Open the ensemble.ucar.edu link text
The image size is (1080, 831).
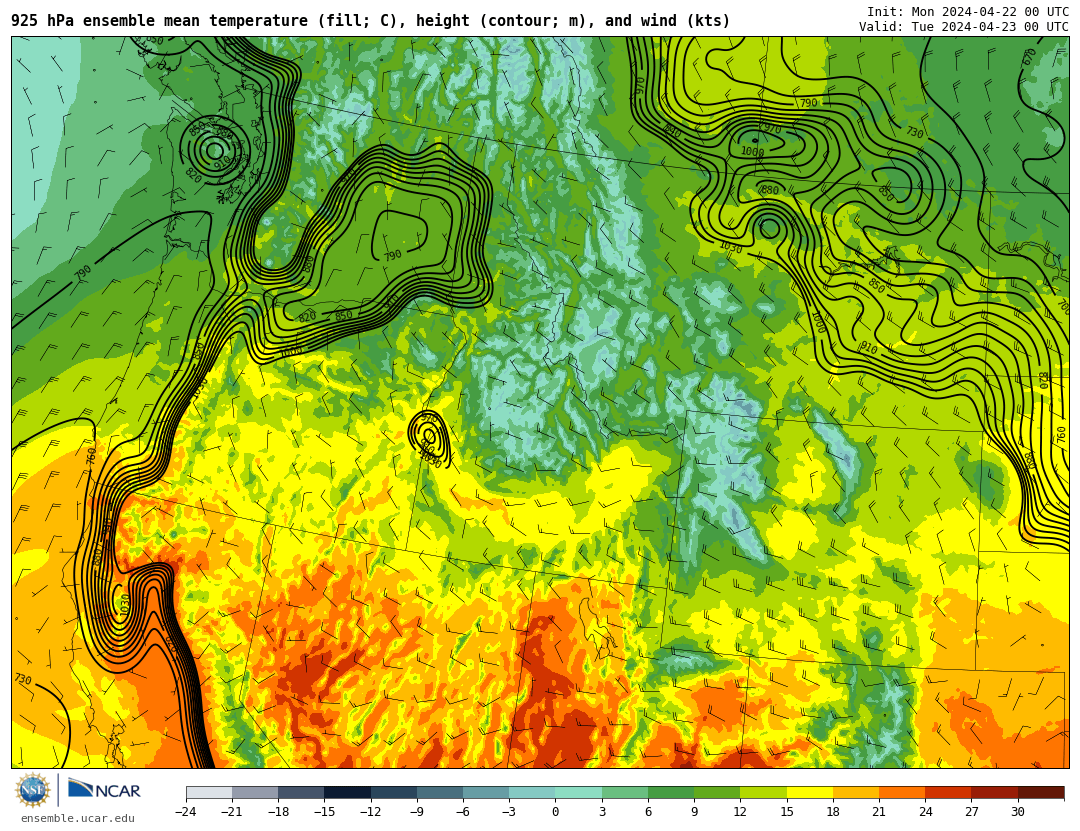(x=78, y=819)
